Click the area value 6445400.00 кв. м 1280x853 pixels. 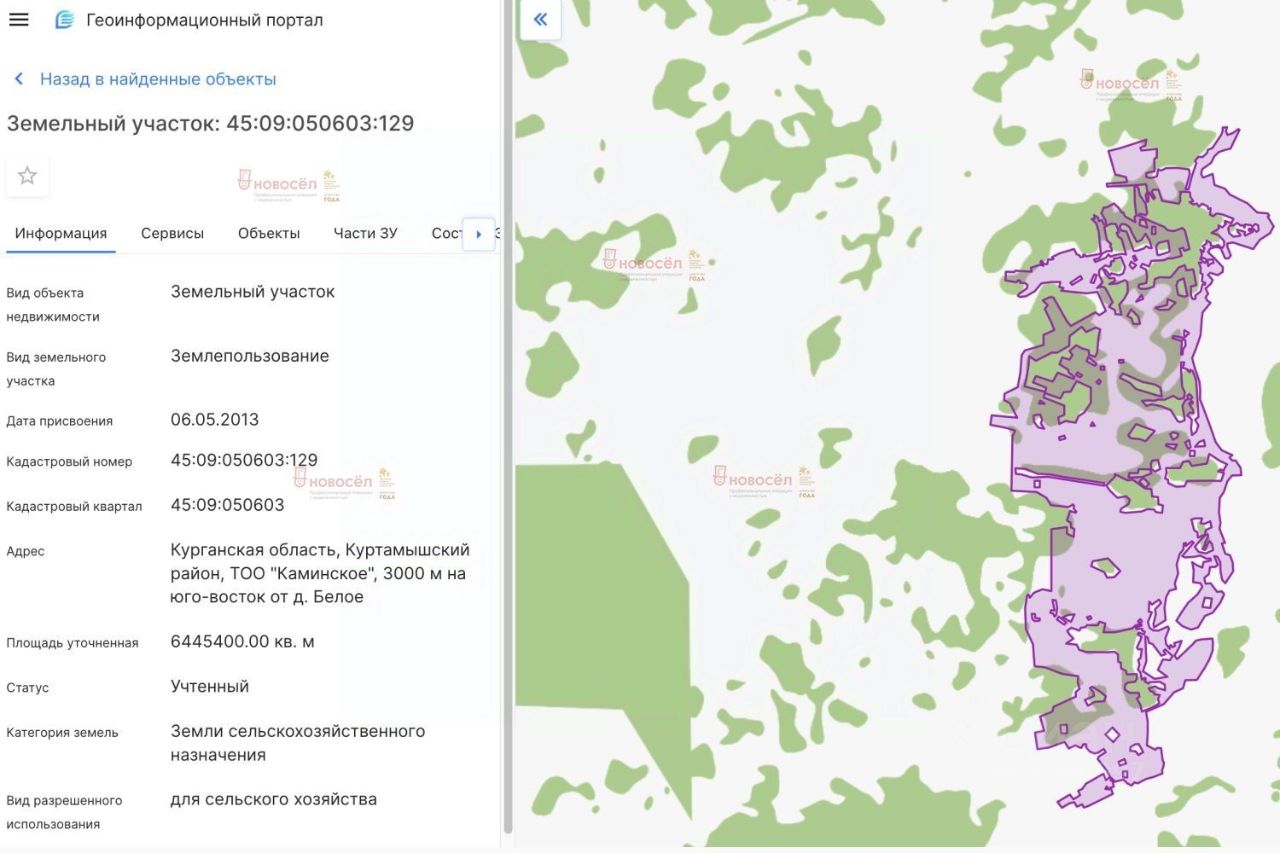click(x=243, y=641)
